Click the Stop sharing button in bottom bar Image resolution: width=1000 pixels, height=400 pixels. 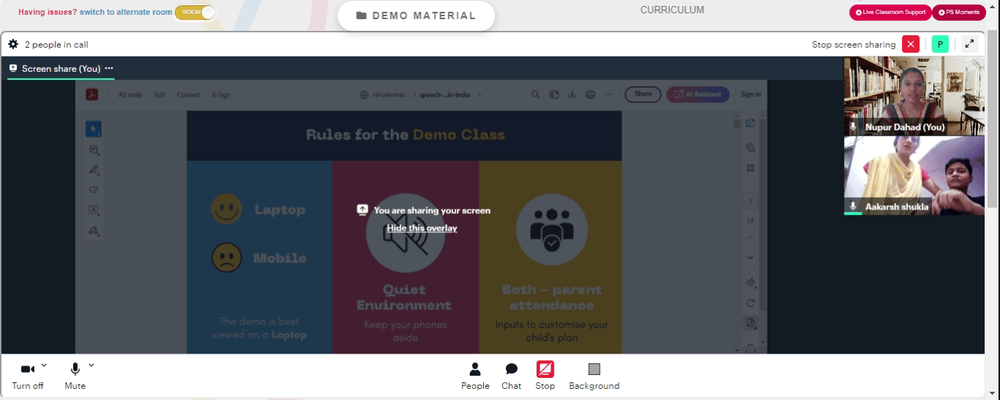(x=545, y=376)
